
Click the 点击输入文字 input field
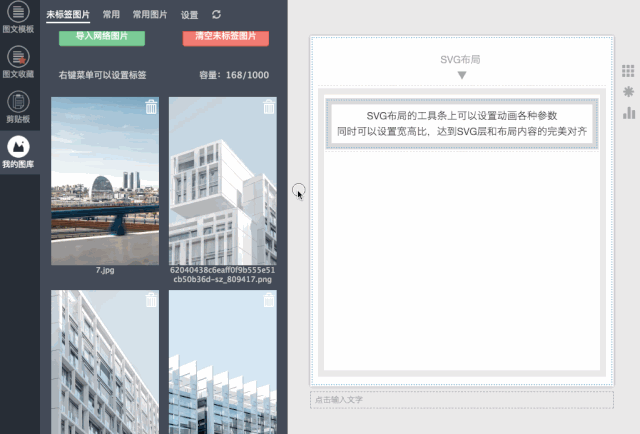[x=462, y=400]
